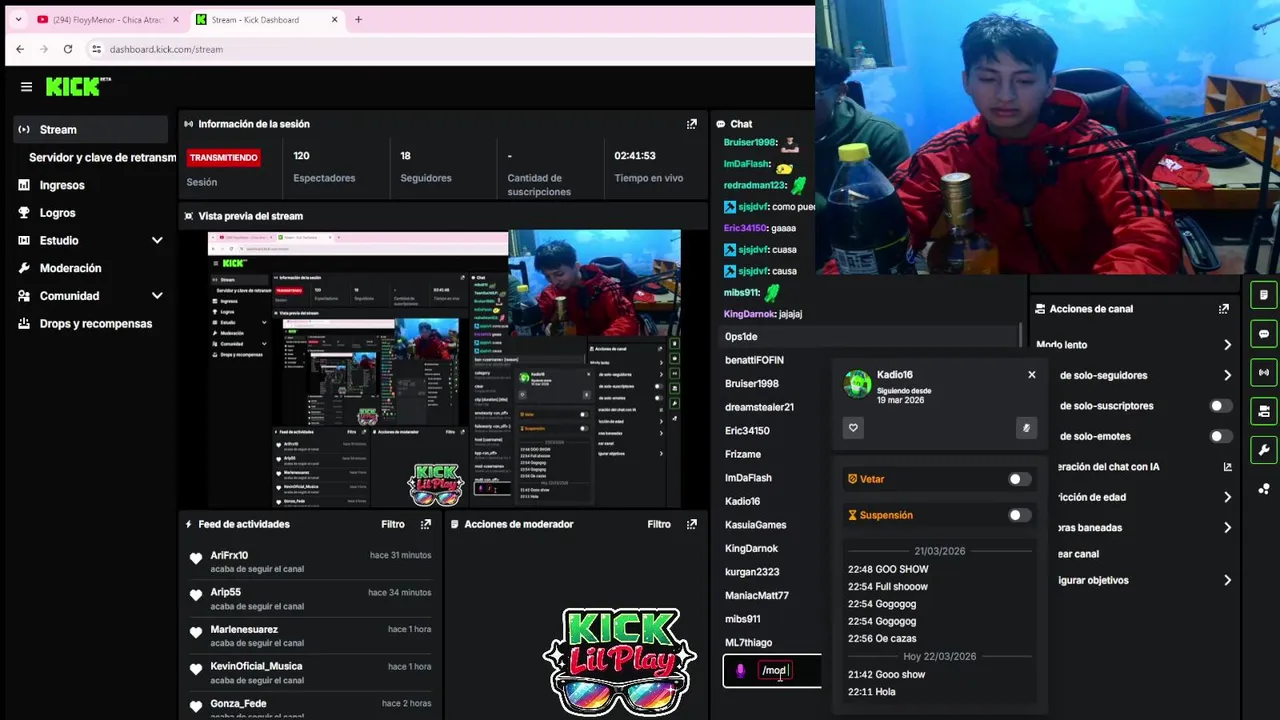Select KingDarnok from the user list

coord(751,548)
